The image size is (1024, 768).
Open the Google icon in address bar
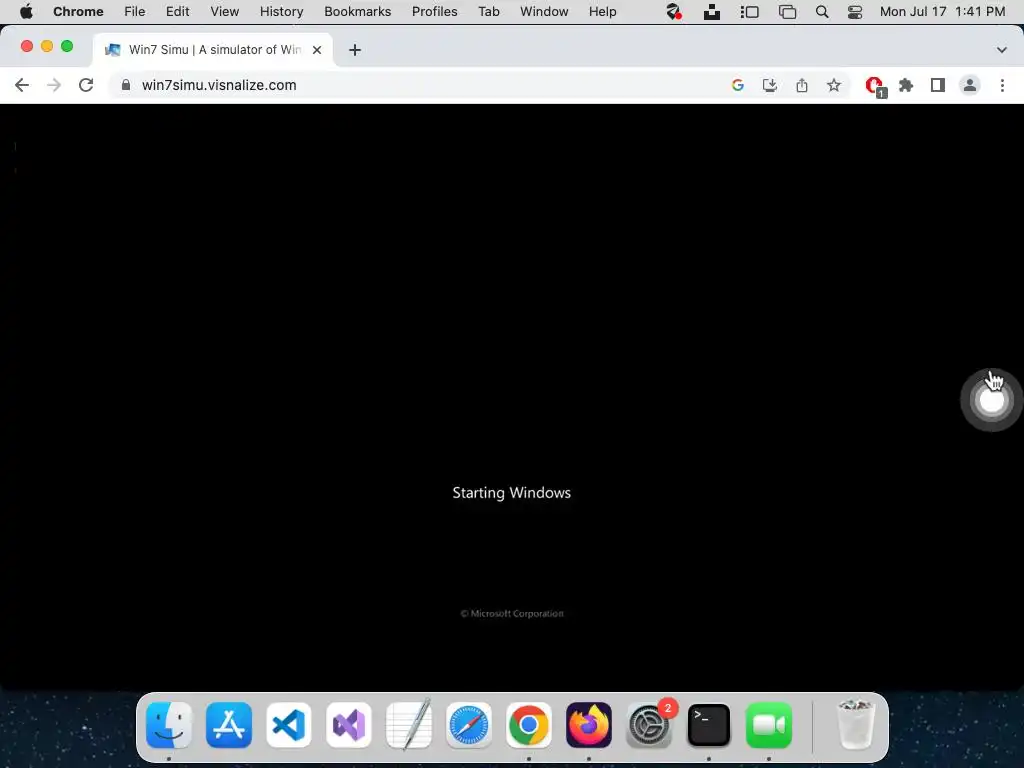pyautogui.click(x=738, y=85)
